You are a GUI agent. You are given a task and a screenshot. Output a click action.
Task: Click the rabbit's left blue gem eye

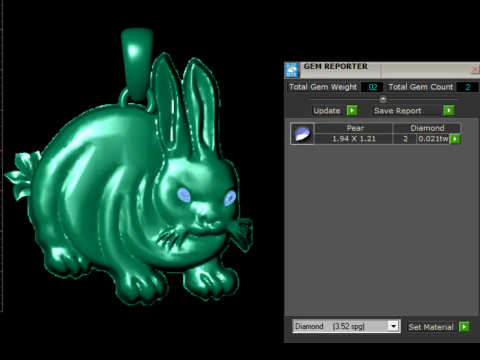[184, 195]
